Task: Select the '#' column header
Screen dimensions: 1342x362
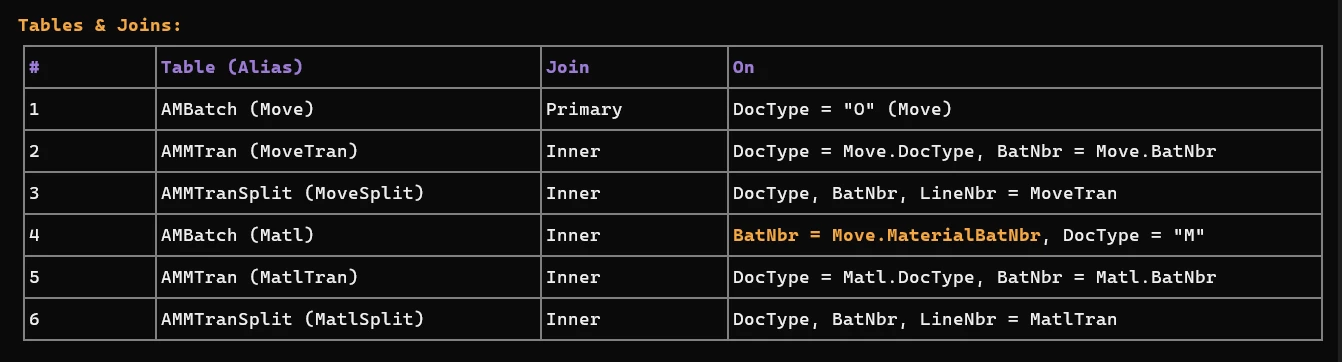Action: tap(90, 67)
